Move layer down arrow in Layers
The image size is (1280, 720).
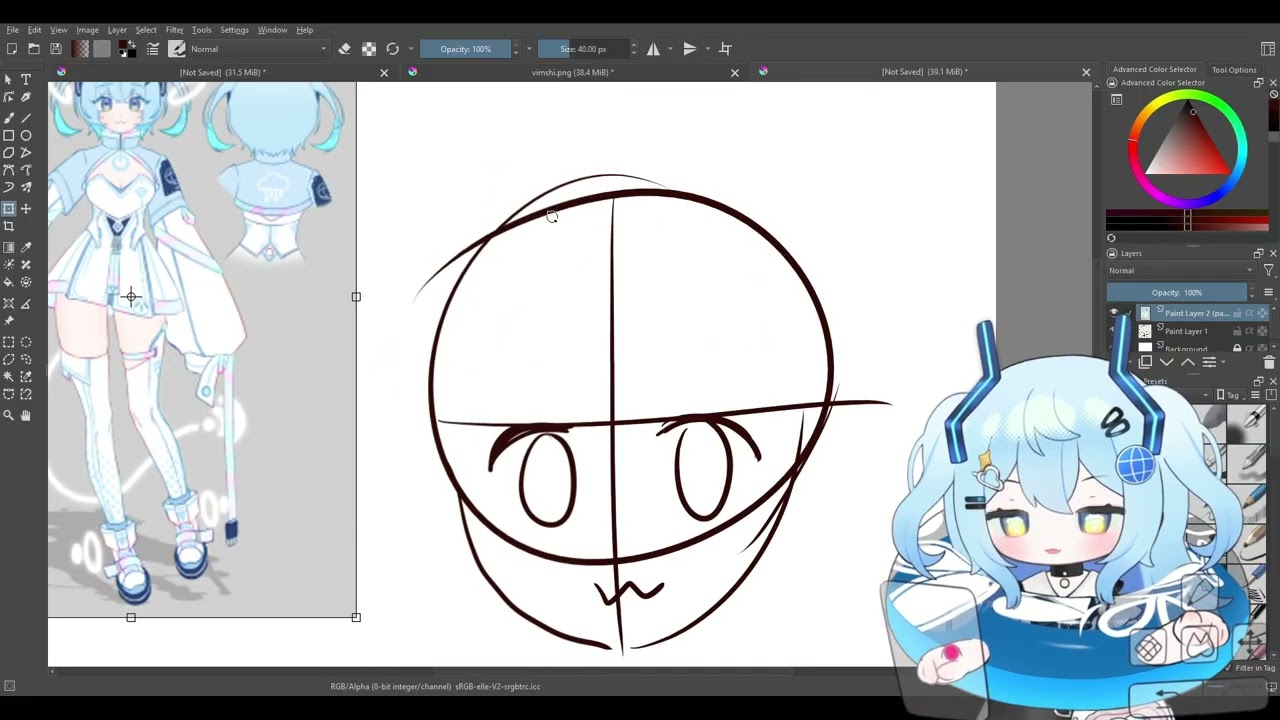(x=1166, y=362)
